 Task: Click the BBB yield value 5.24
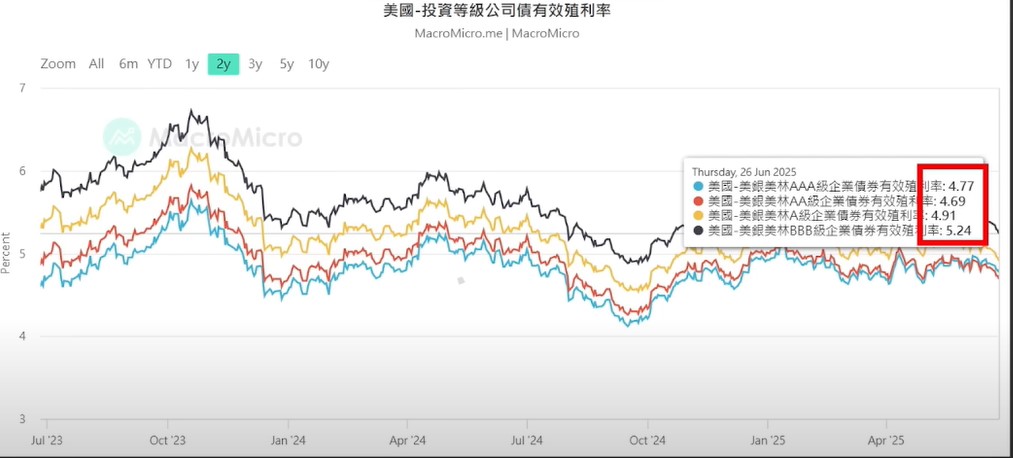tap(959, 230)
